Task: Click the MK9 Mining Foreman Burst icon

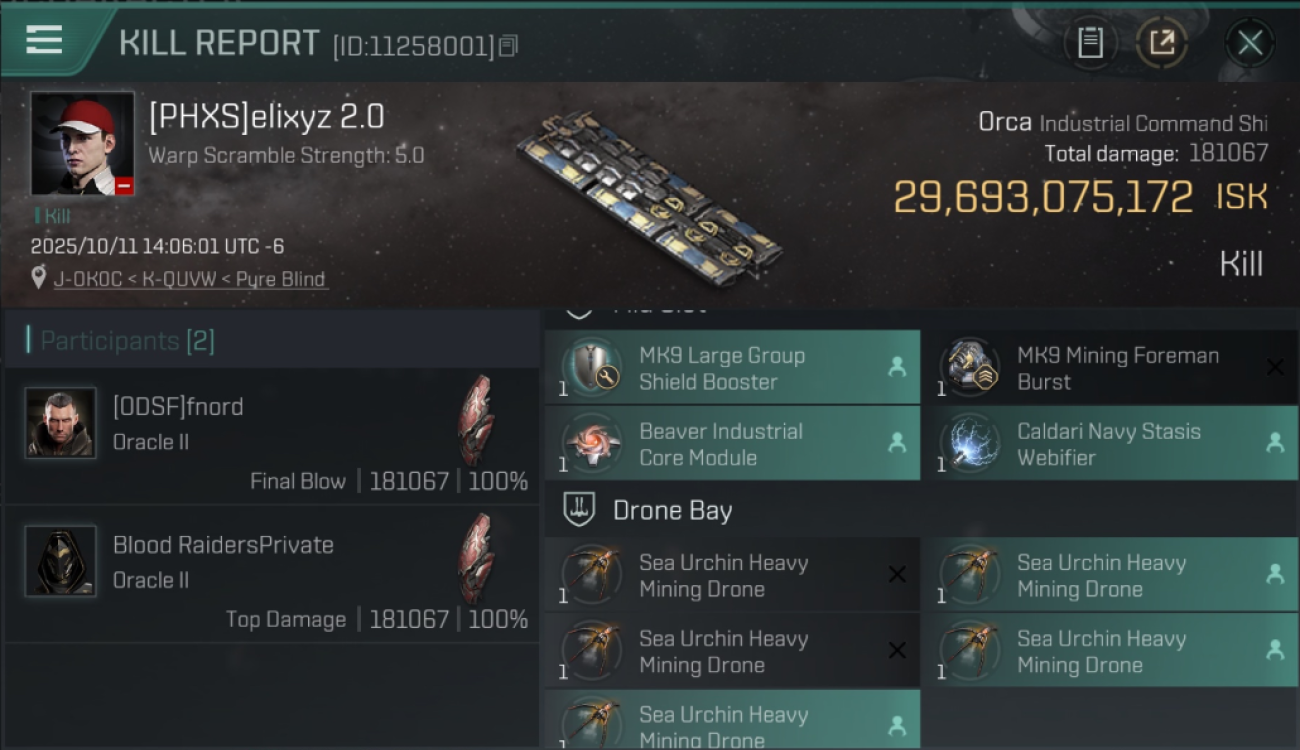Action: click(969, 367)
